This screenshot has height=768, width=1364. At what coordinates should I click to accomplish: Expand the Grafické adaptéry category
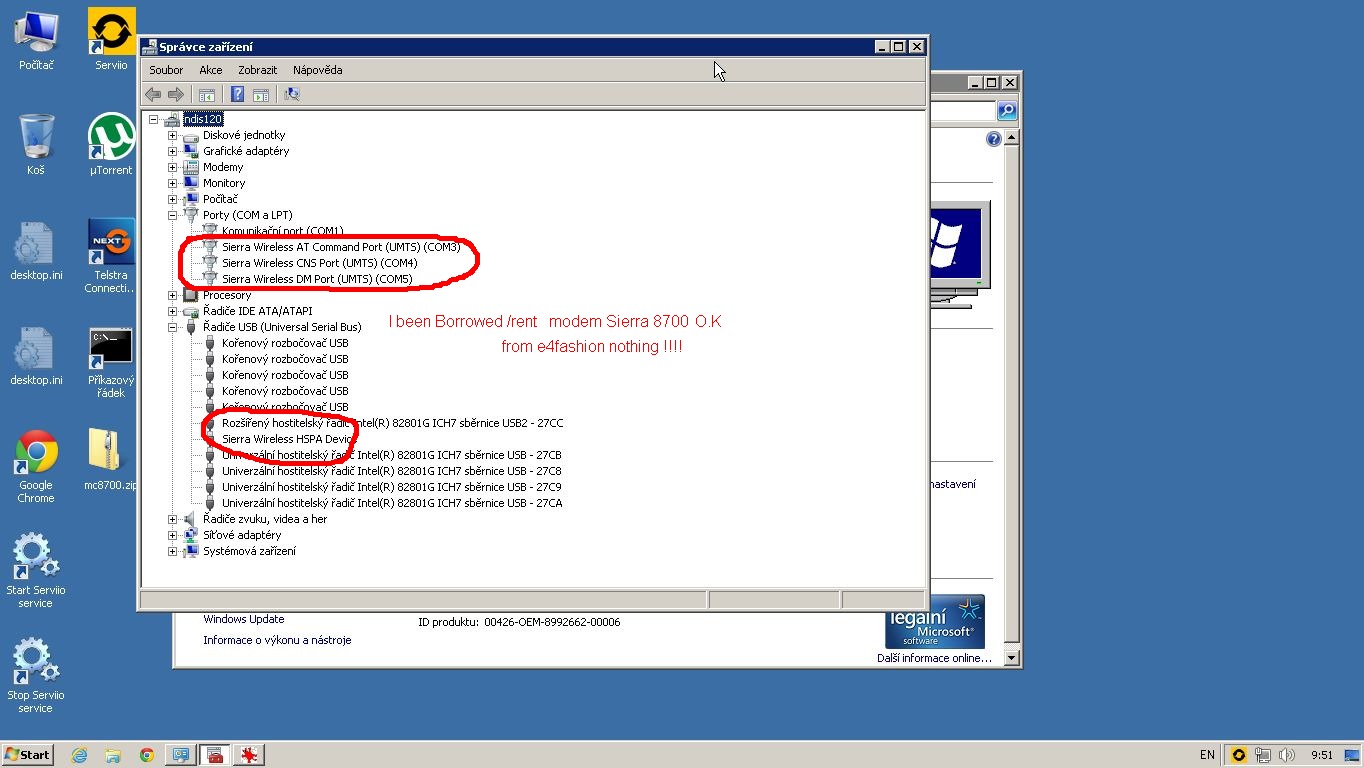click(172, 151)
